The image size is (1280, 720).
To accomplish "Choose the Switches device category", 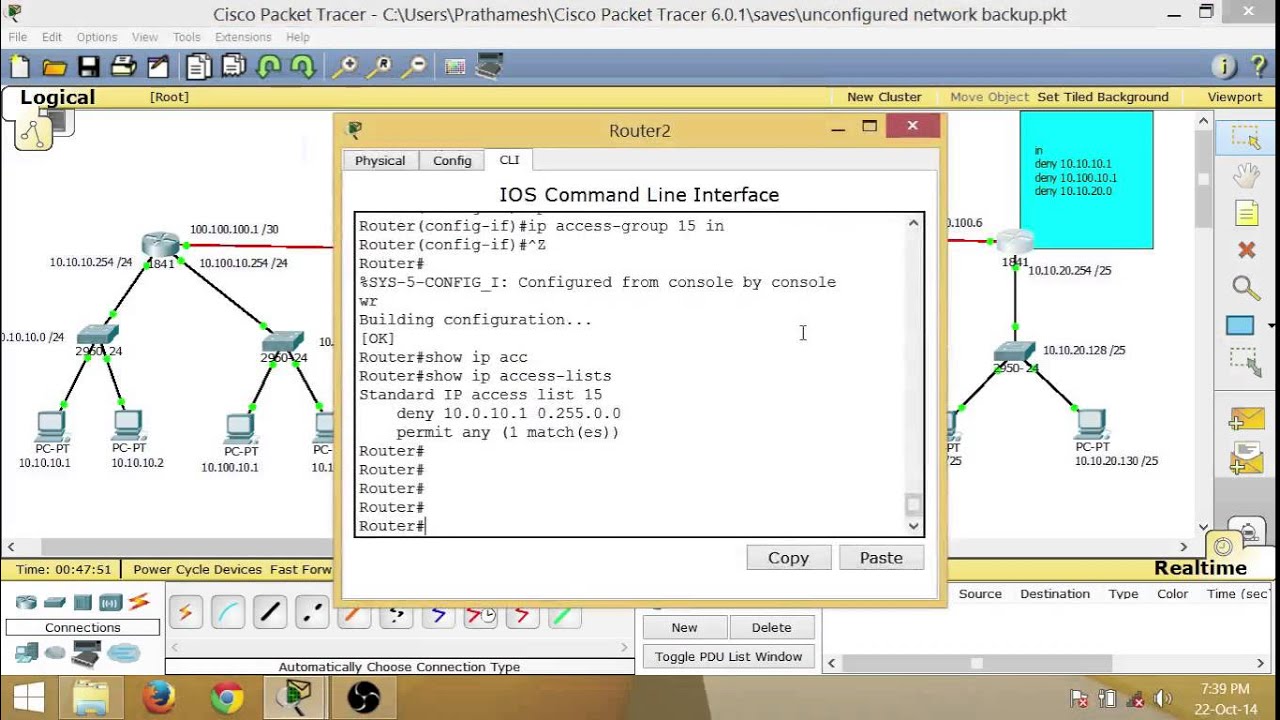I will click(x=55, y=602).
